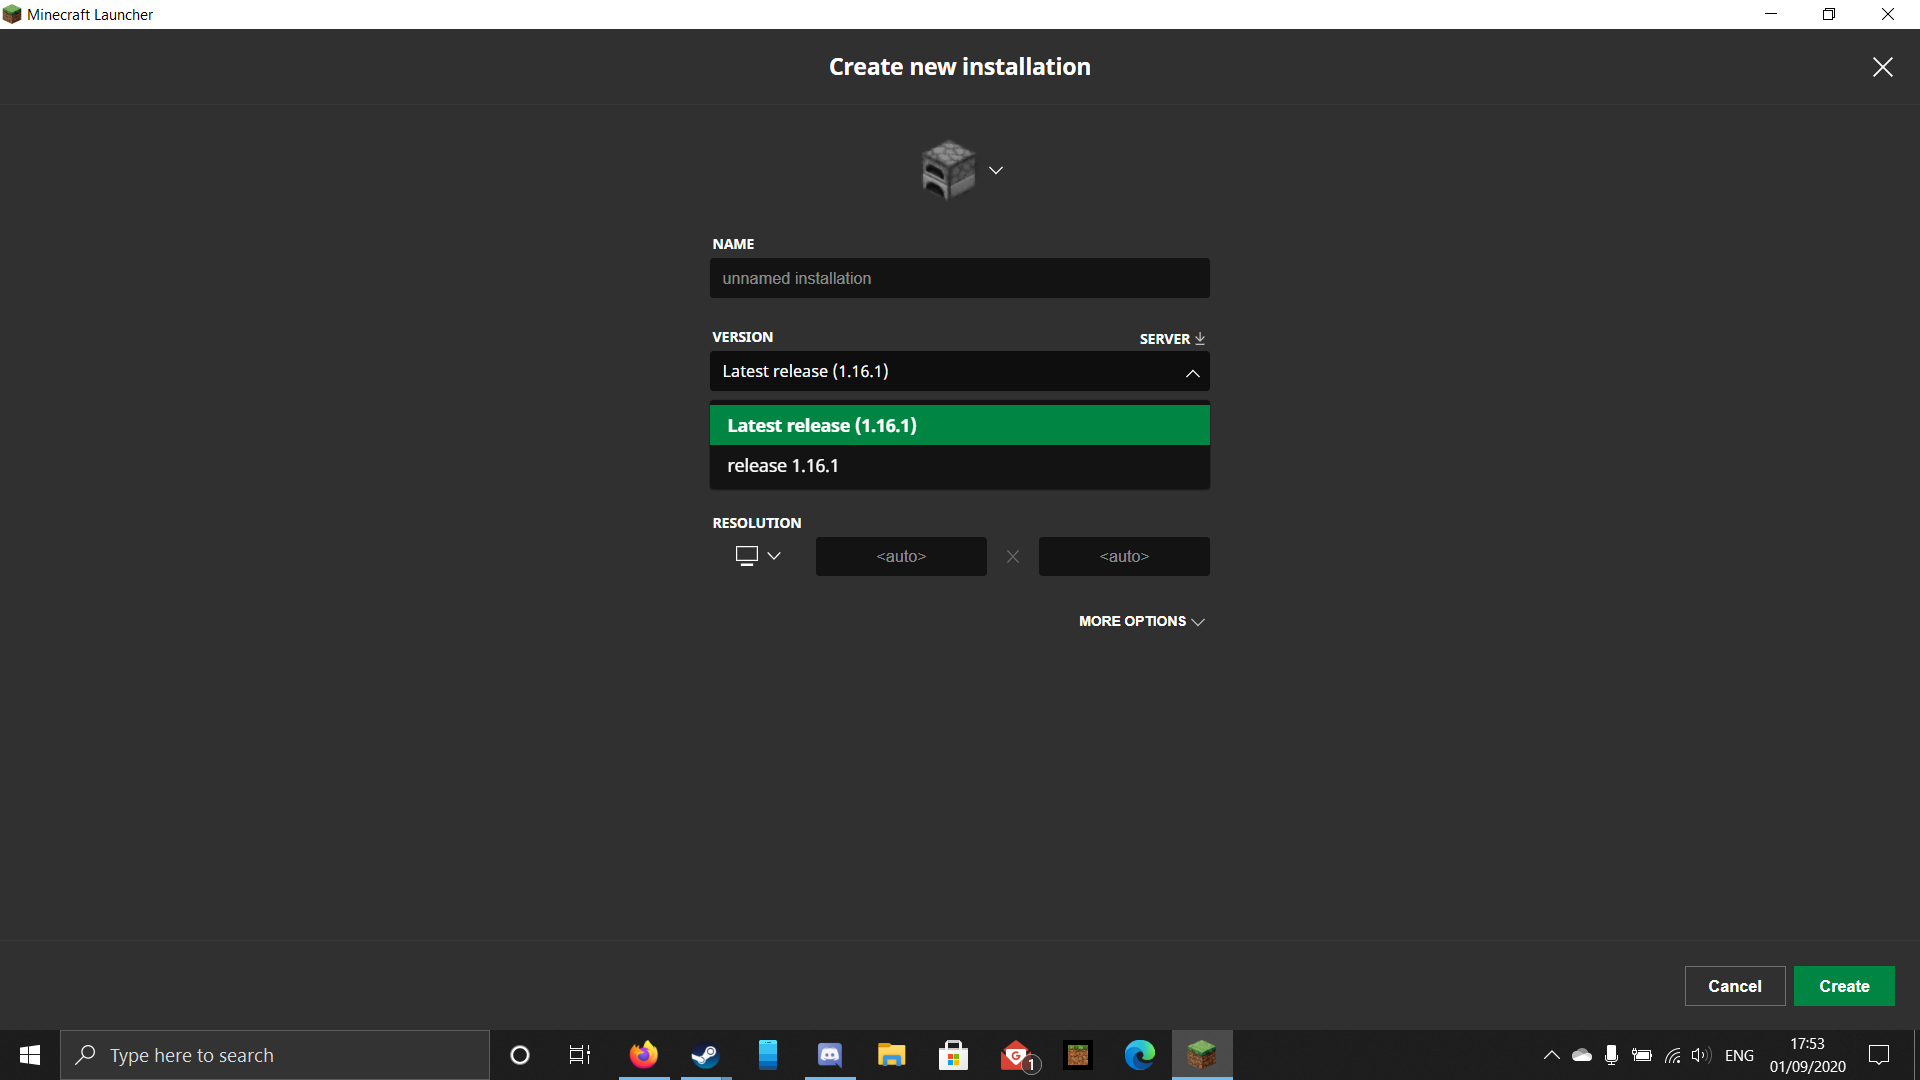Click the resolution width auto field
The image size is (1920, 1080).
pos(900,556)
